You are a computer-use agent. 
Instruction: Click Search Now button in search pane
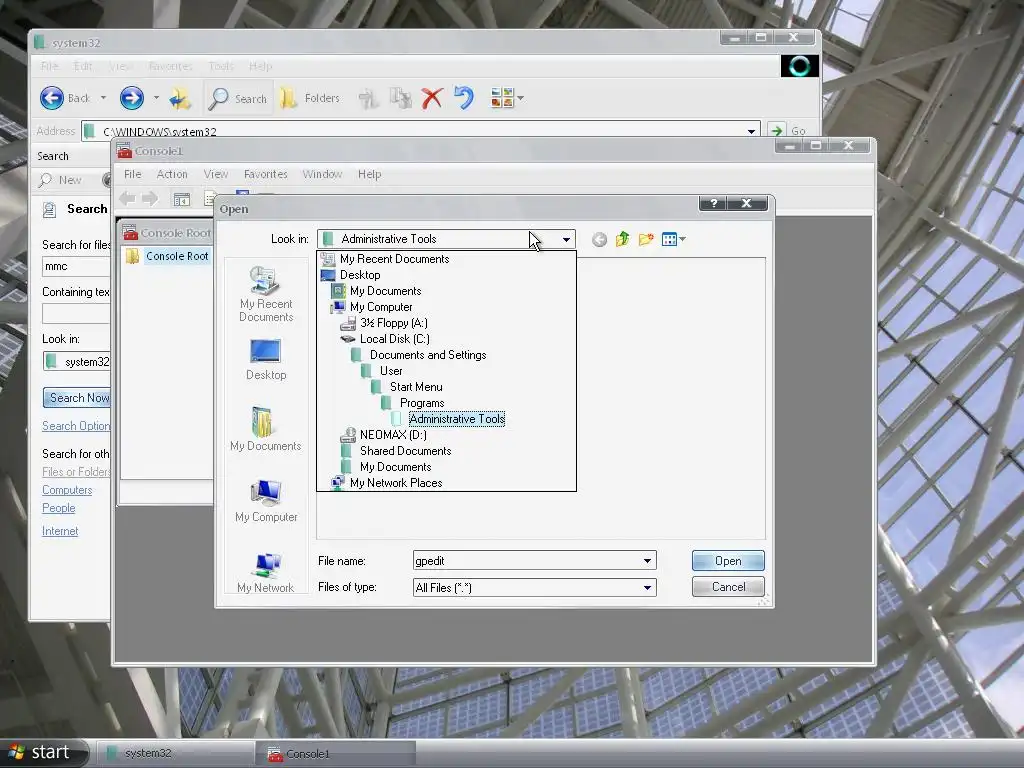point(76,398)
